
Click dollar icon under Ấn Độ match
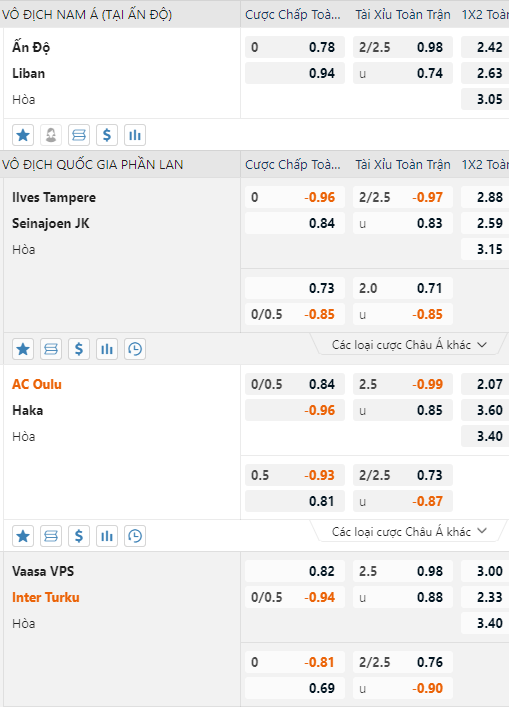(107, 135)
